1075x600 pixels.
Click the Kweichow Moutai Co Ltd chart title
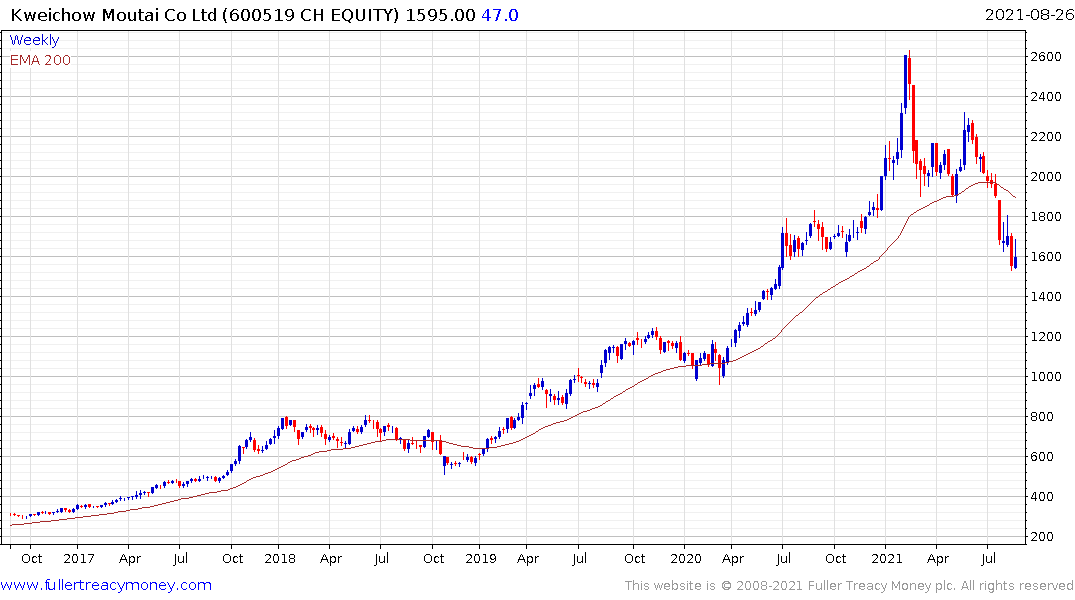(x=205, y=15)
